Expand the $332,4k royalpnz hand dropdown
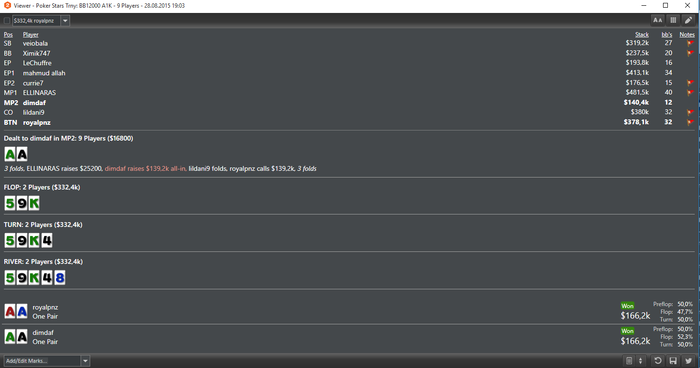Image resolution: width=700 pixels, height=368 pixels. click(65, 21)
